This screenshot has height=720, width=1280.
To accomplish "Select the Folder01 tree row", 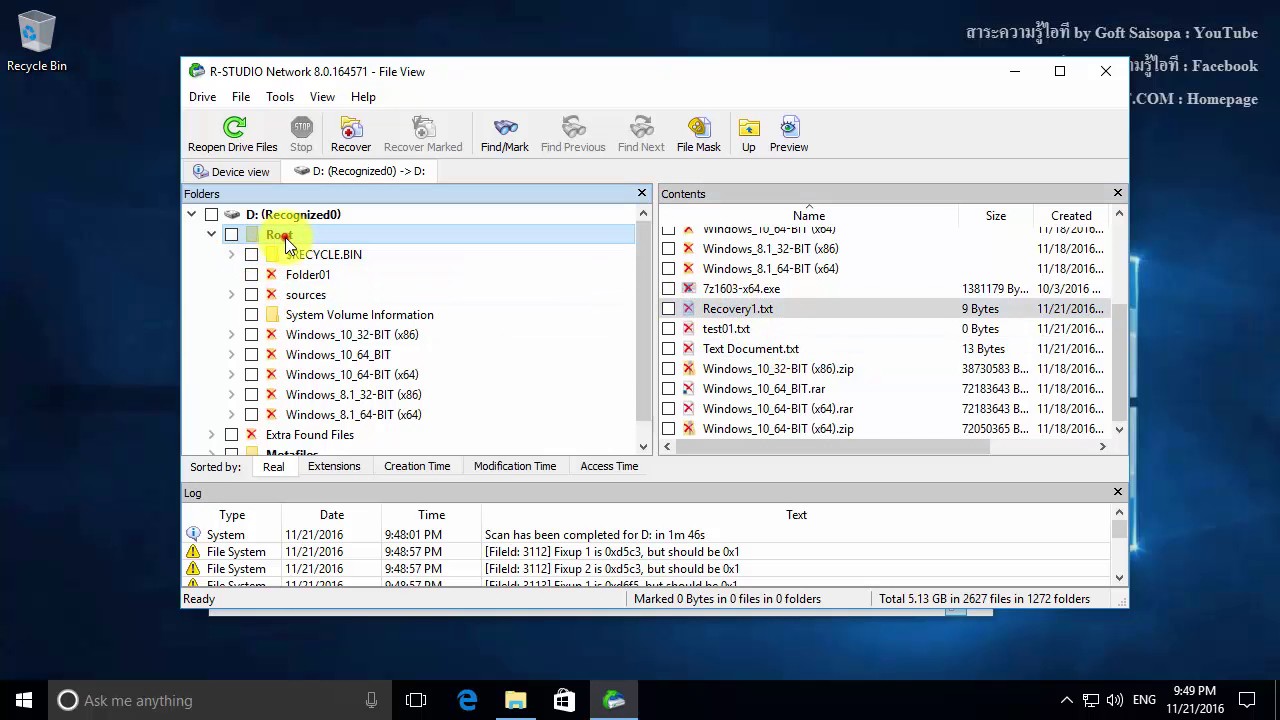I will coord(308,274).
